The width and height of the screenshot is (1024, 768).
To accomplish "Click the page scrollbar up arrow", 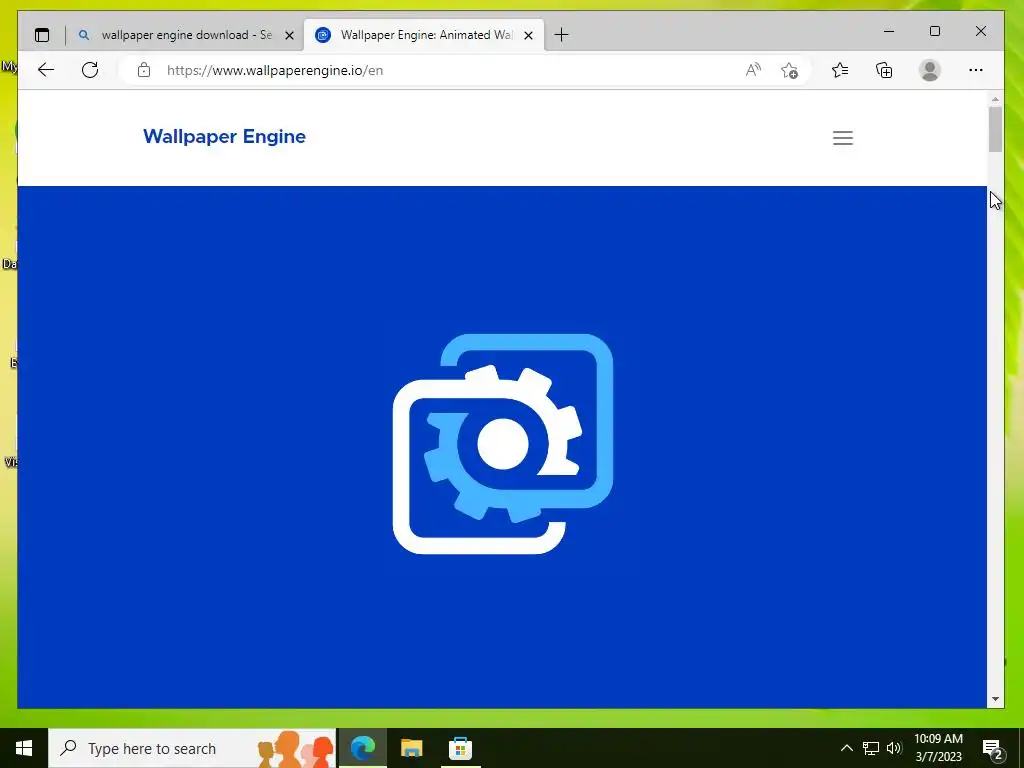I will tap(995, 99).
